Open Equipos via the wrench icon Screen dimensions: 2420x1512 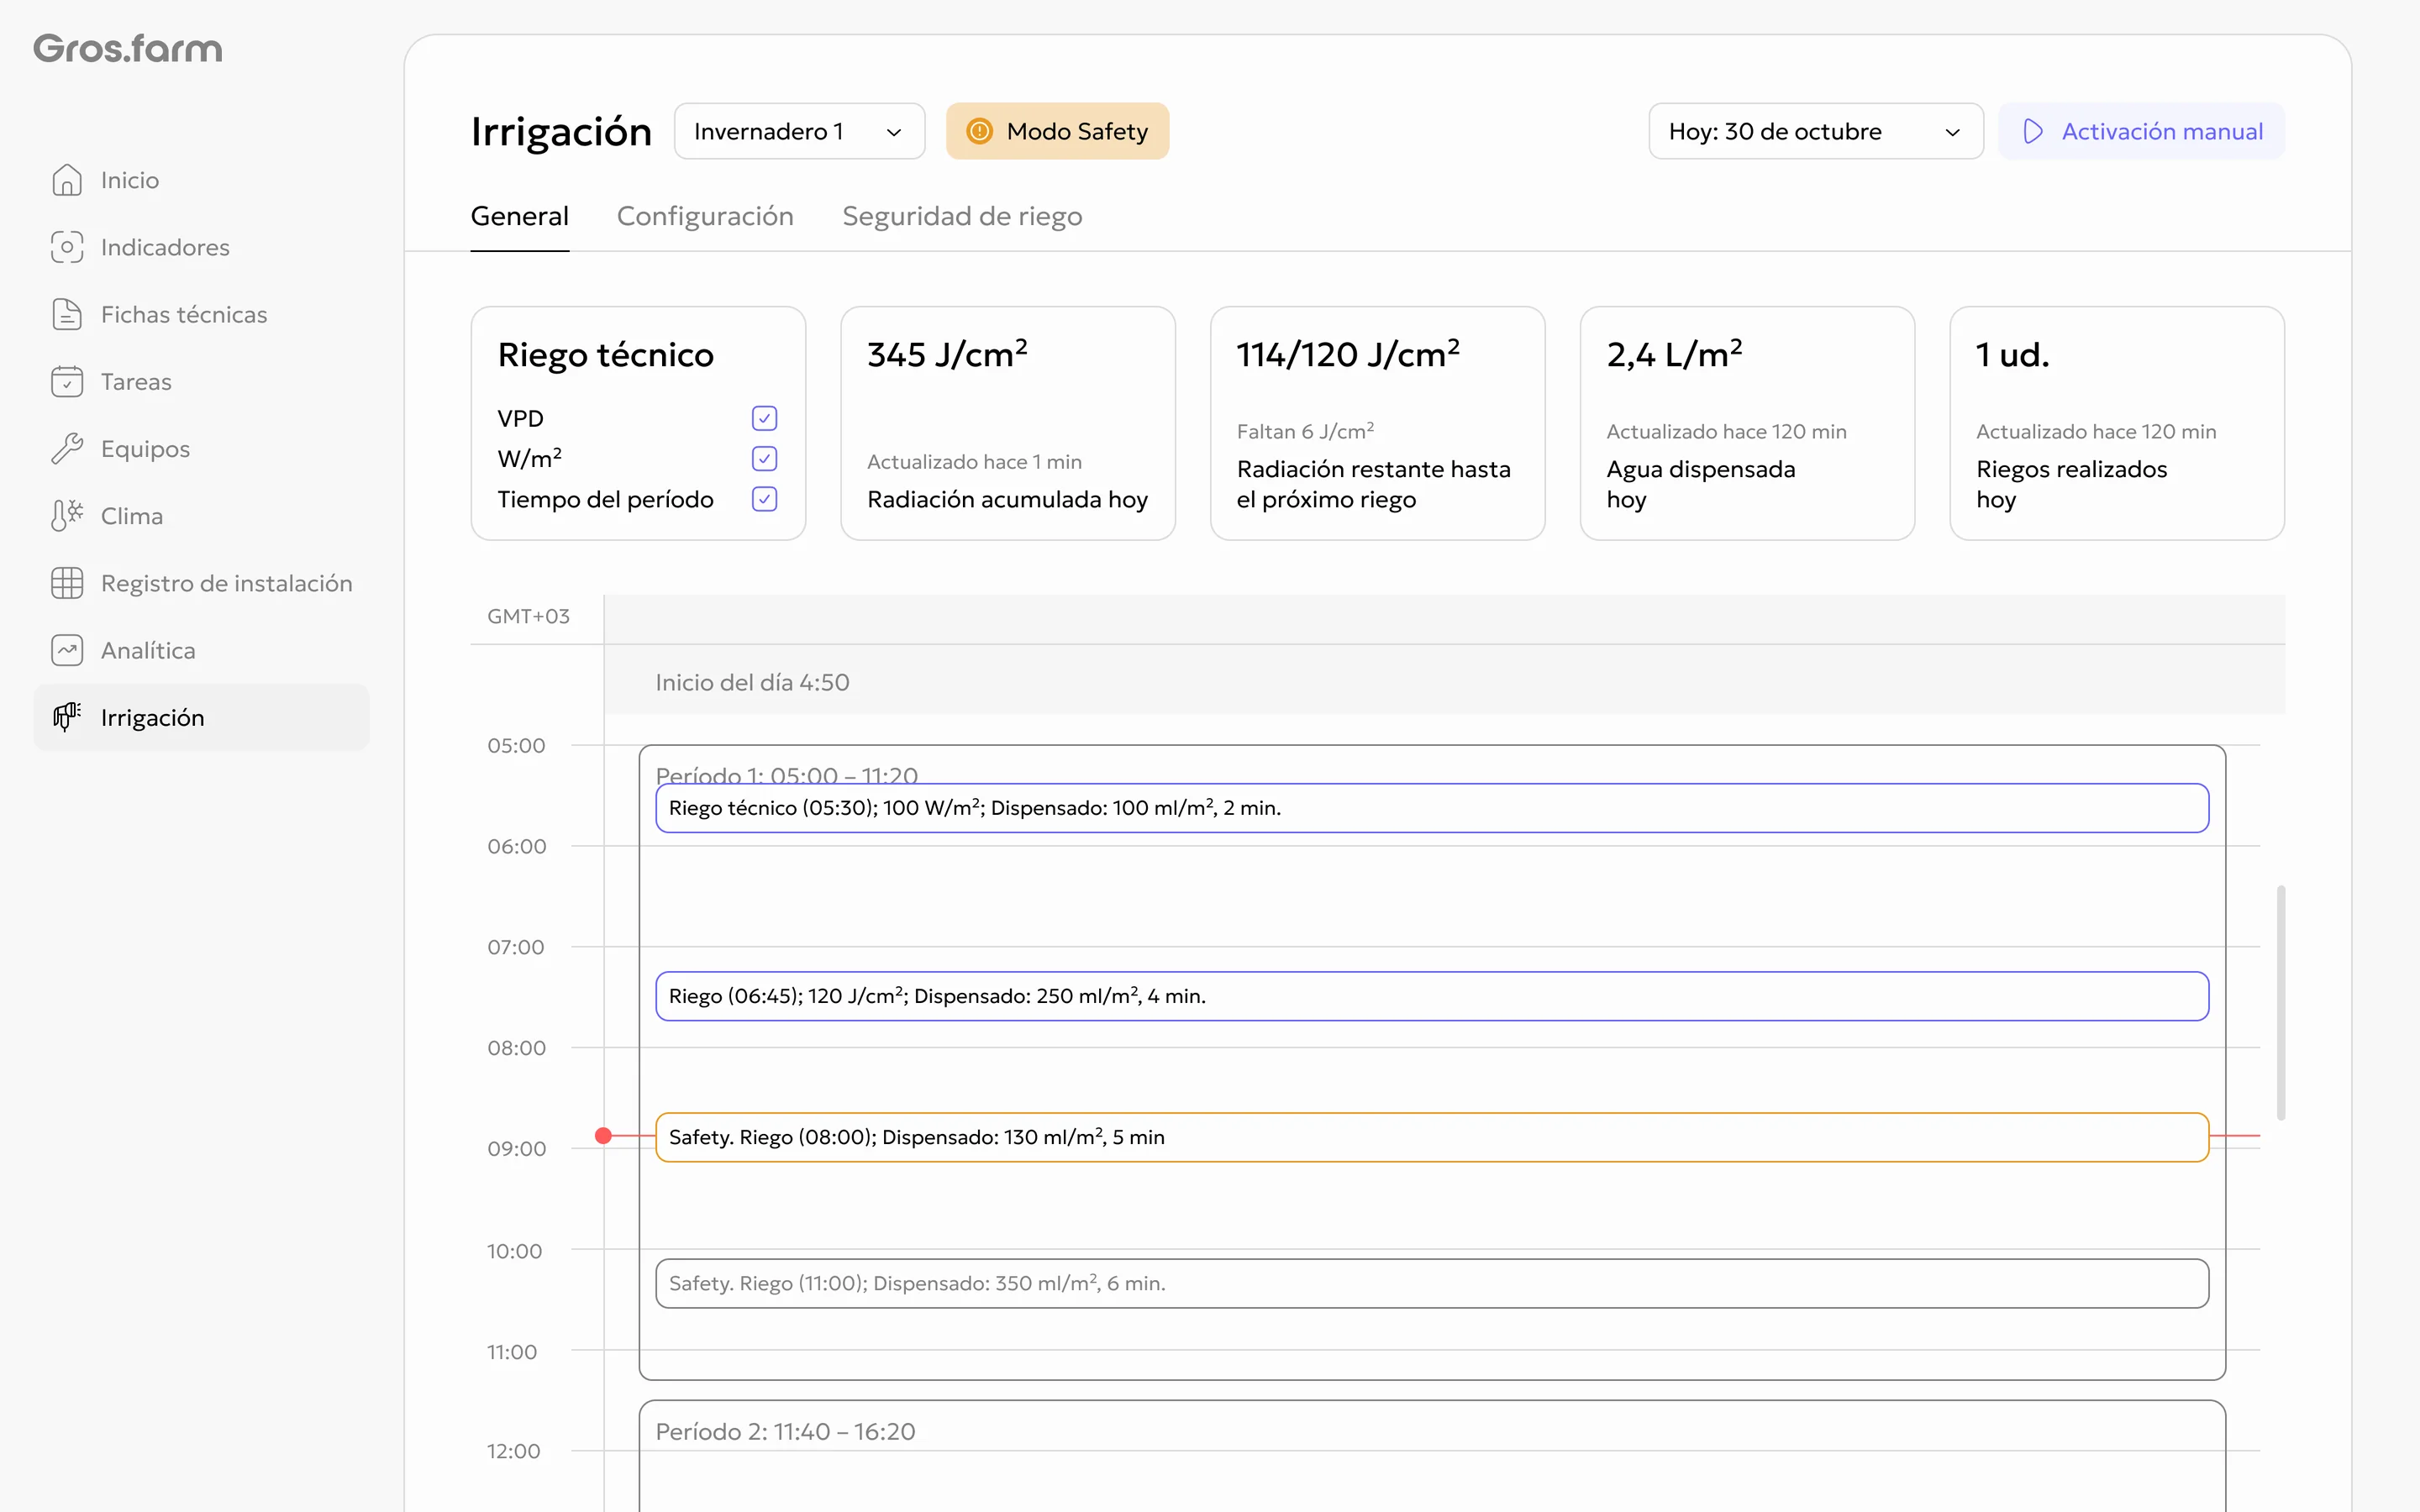tap(67, 448)
